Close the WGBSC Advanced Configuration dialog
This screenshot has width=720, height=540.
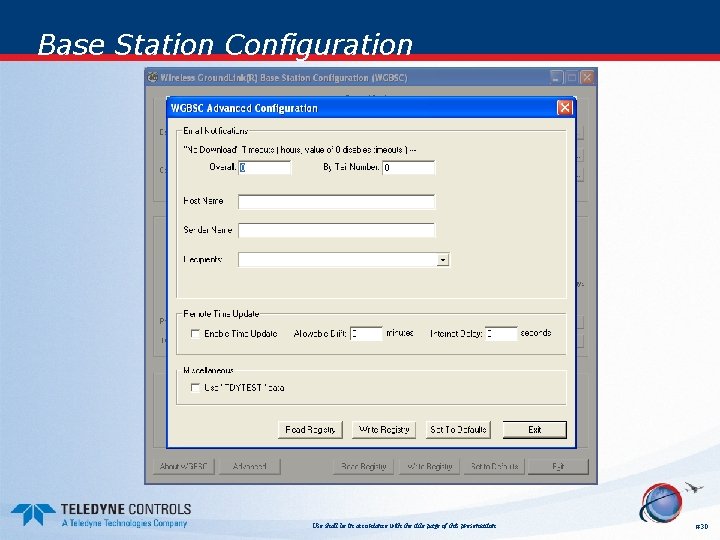tap(564, 108)
